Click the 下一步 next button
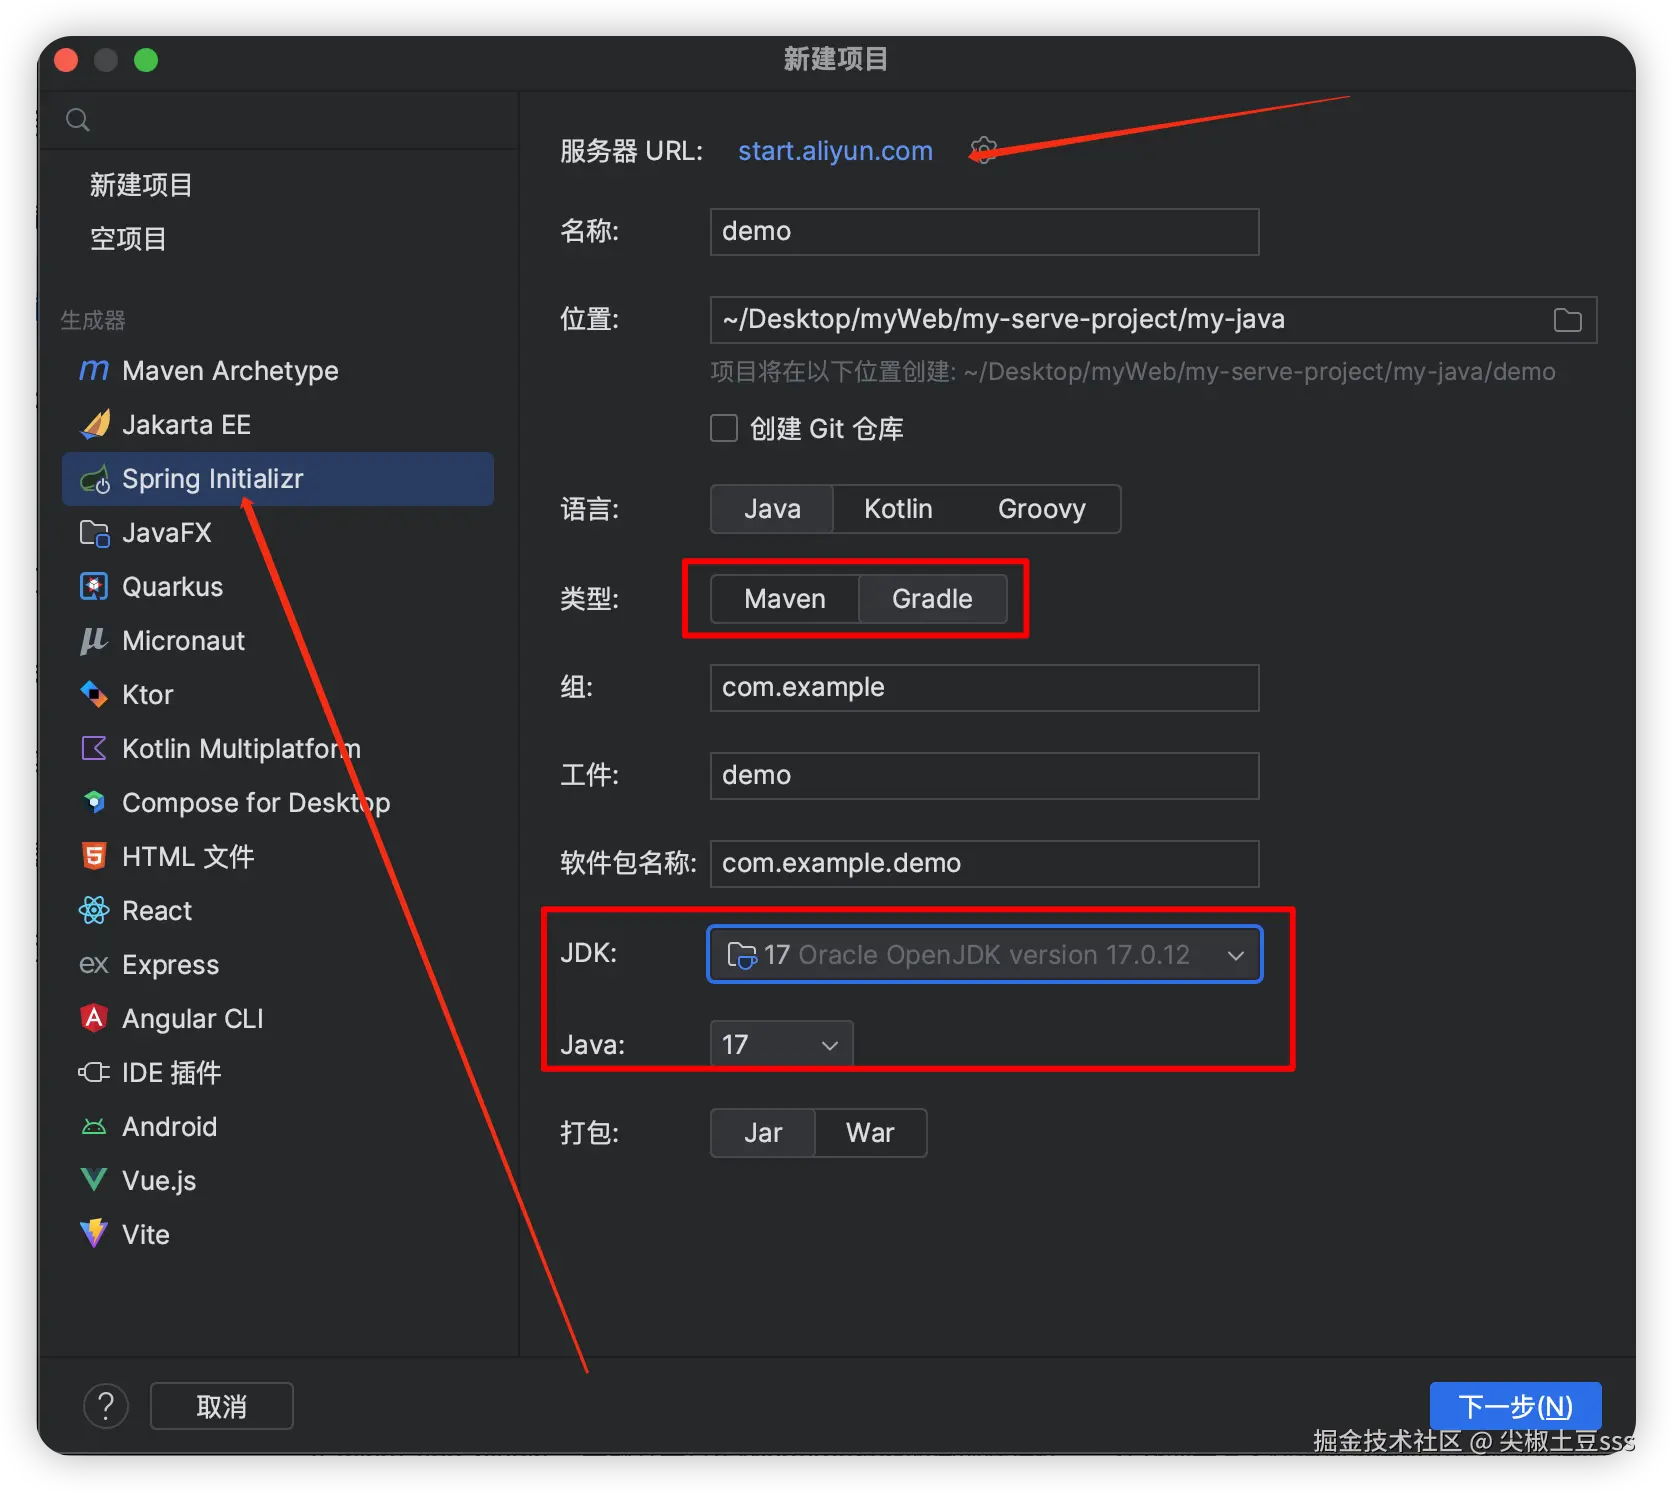 pos(1515,1406)
